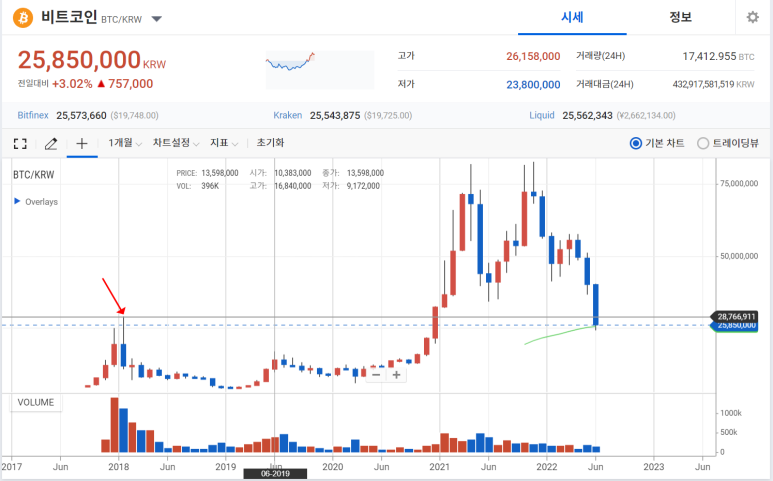The height and width of the screenshot is (481, 773).
Task: Click the 2021 label on time axis
Action: (439, 466)
